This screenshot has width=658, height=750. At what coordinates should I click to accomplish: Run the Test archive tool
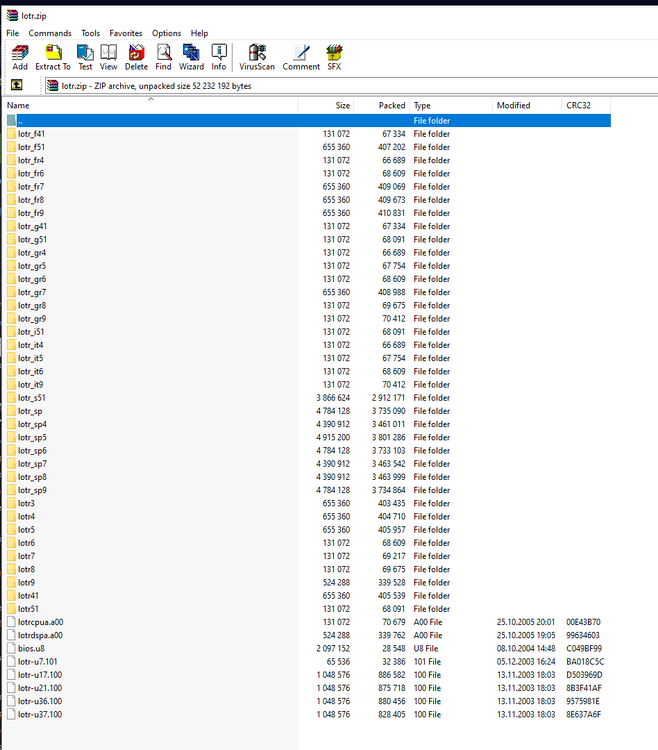pos(85,57)
